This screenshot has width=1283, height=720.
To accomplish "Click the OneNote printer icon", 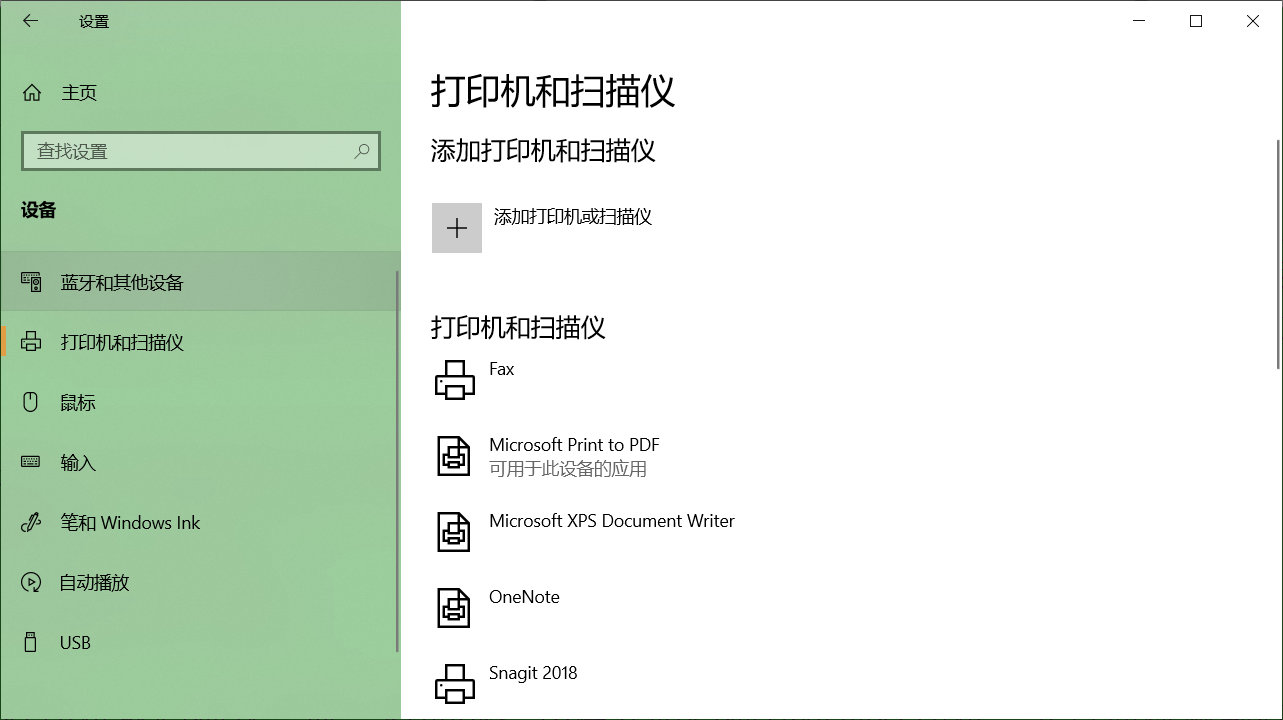I will tap(455, 608).
